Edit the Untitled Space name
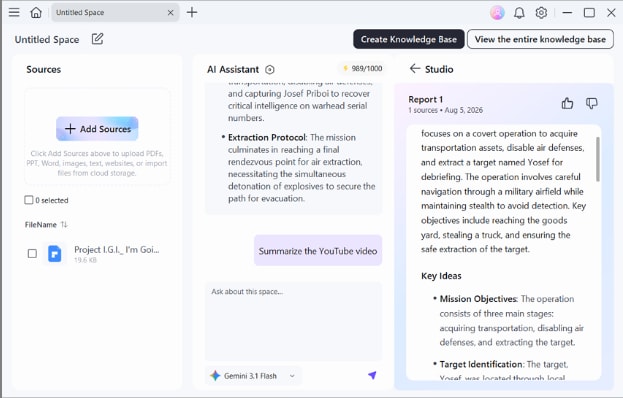The height and width of the screenshot is (398, 623). pyautogui.click(x=97, y=39)
